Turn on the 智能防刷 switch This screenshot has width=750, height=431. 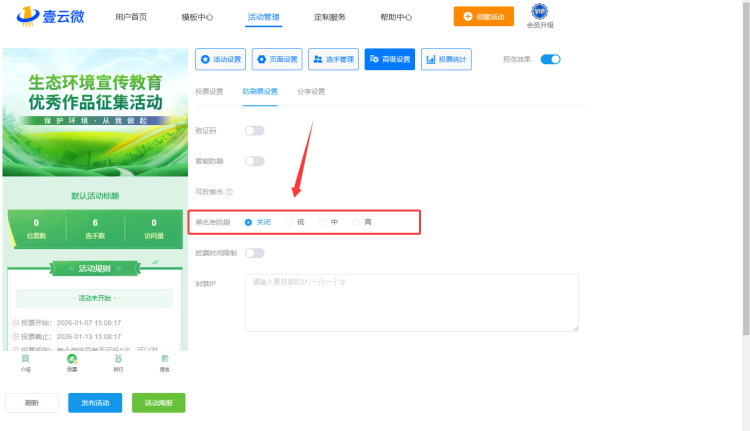coord(254,160)
